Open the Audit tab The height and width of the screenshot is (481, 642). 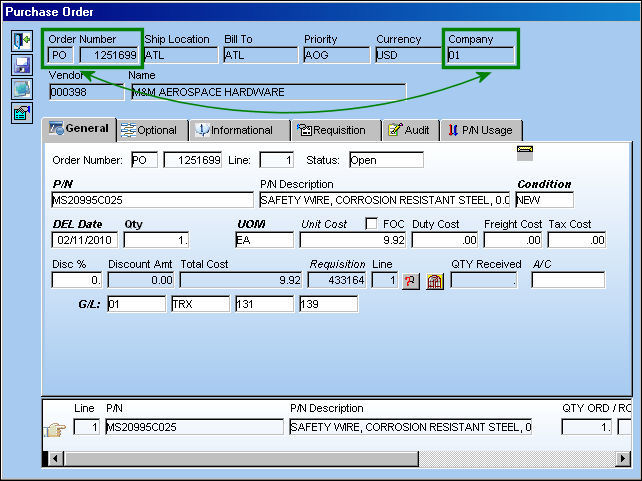[411, 130]
